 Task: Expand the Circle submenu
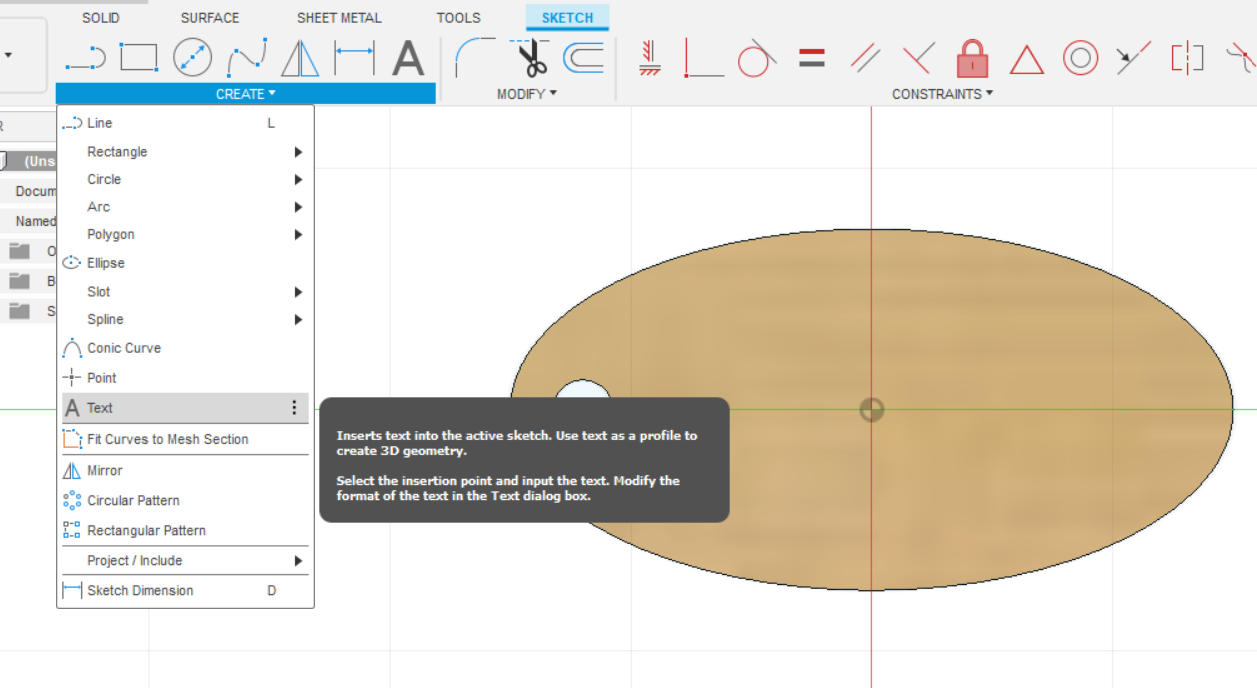click(x=298, y=180)
